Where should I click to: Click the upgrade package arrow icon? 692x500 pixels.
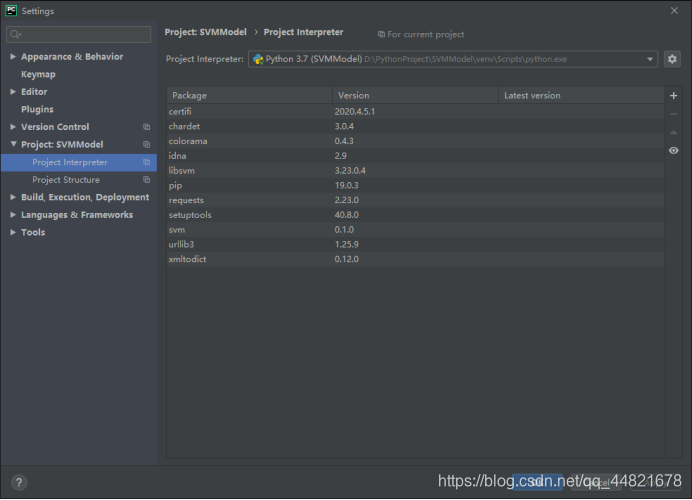click(x=673, y=132)
